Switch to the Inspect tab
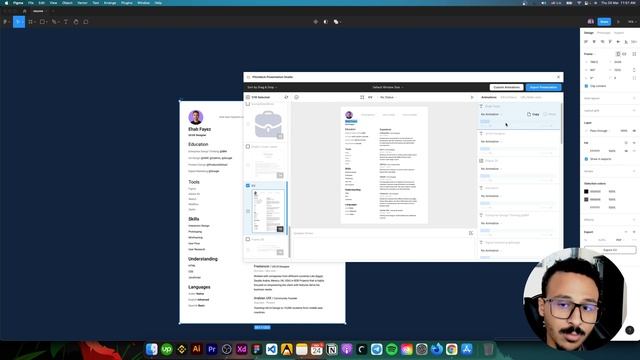 [x=619, y=33]
